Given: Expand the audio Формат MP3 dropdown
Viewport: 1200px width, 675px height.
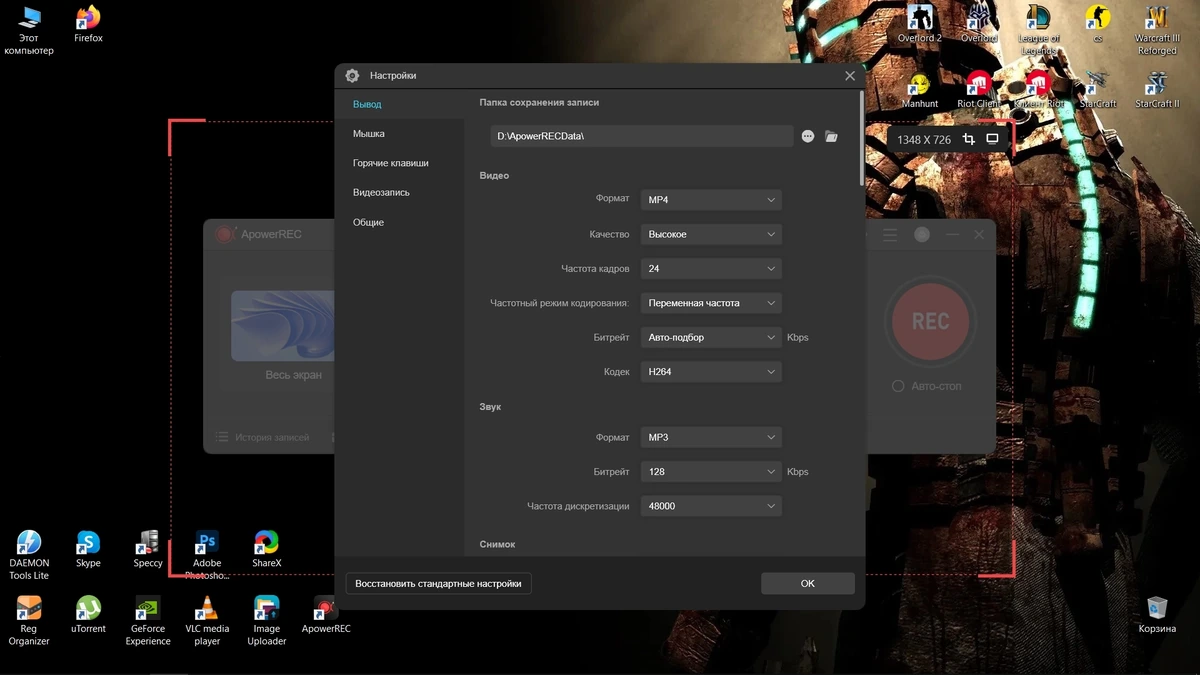Looking at the screenshot, I should (x=711, y=438).
